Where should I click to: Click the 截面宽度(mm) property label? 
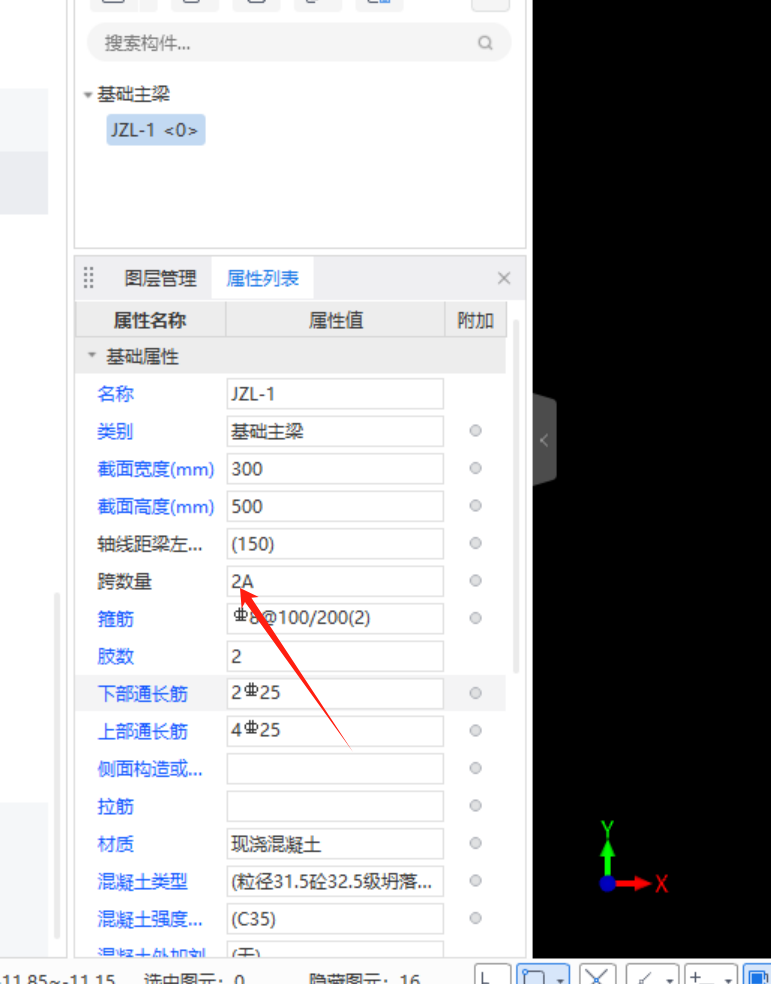click(156, 469)
